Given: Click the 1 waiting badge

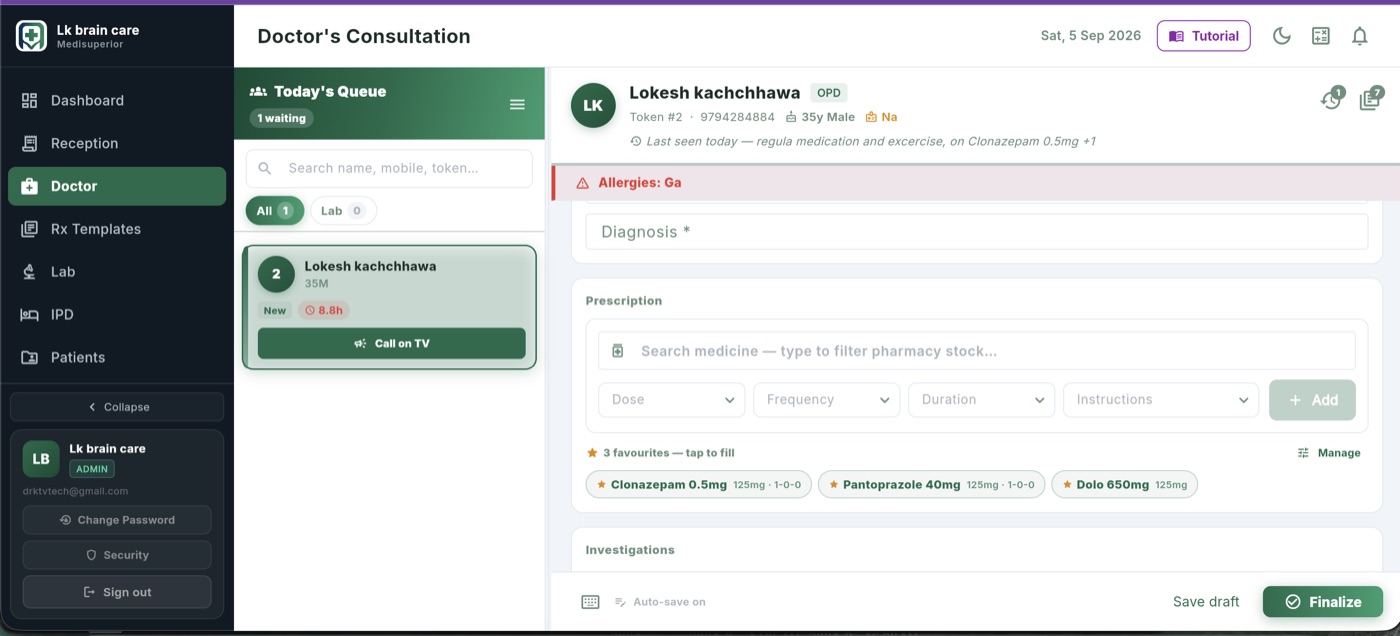Looking at the screenshot, I should point(282,118).
